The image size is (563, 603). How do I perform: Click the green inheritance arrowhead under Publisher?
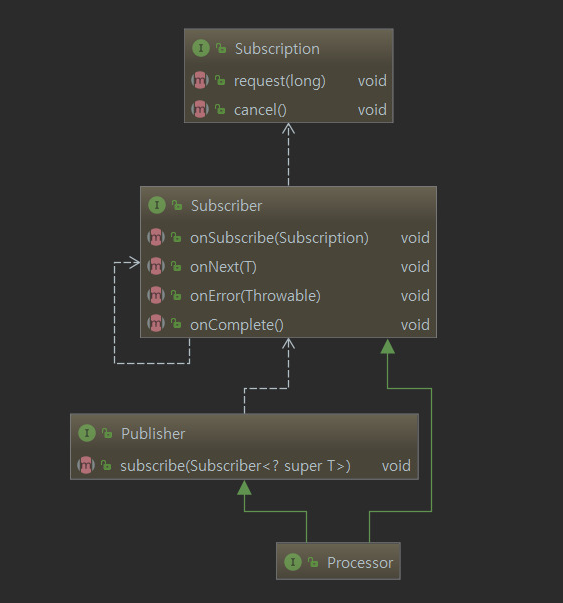245,488
